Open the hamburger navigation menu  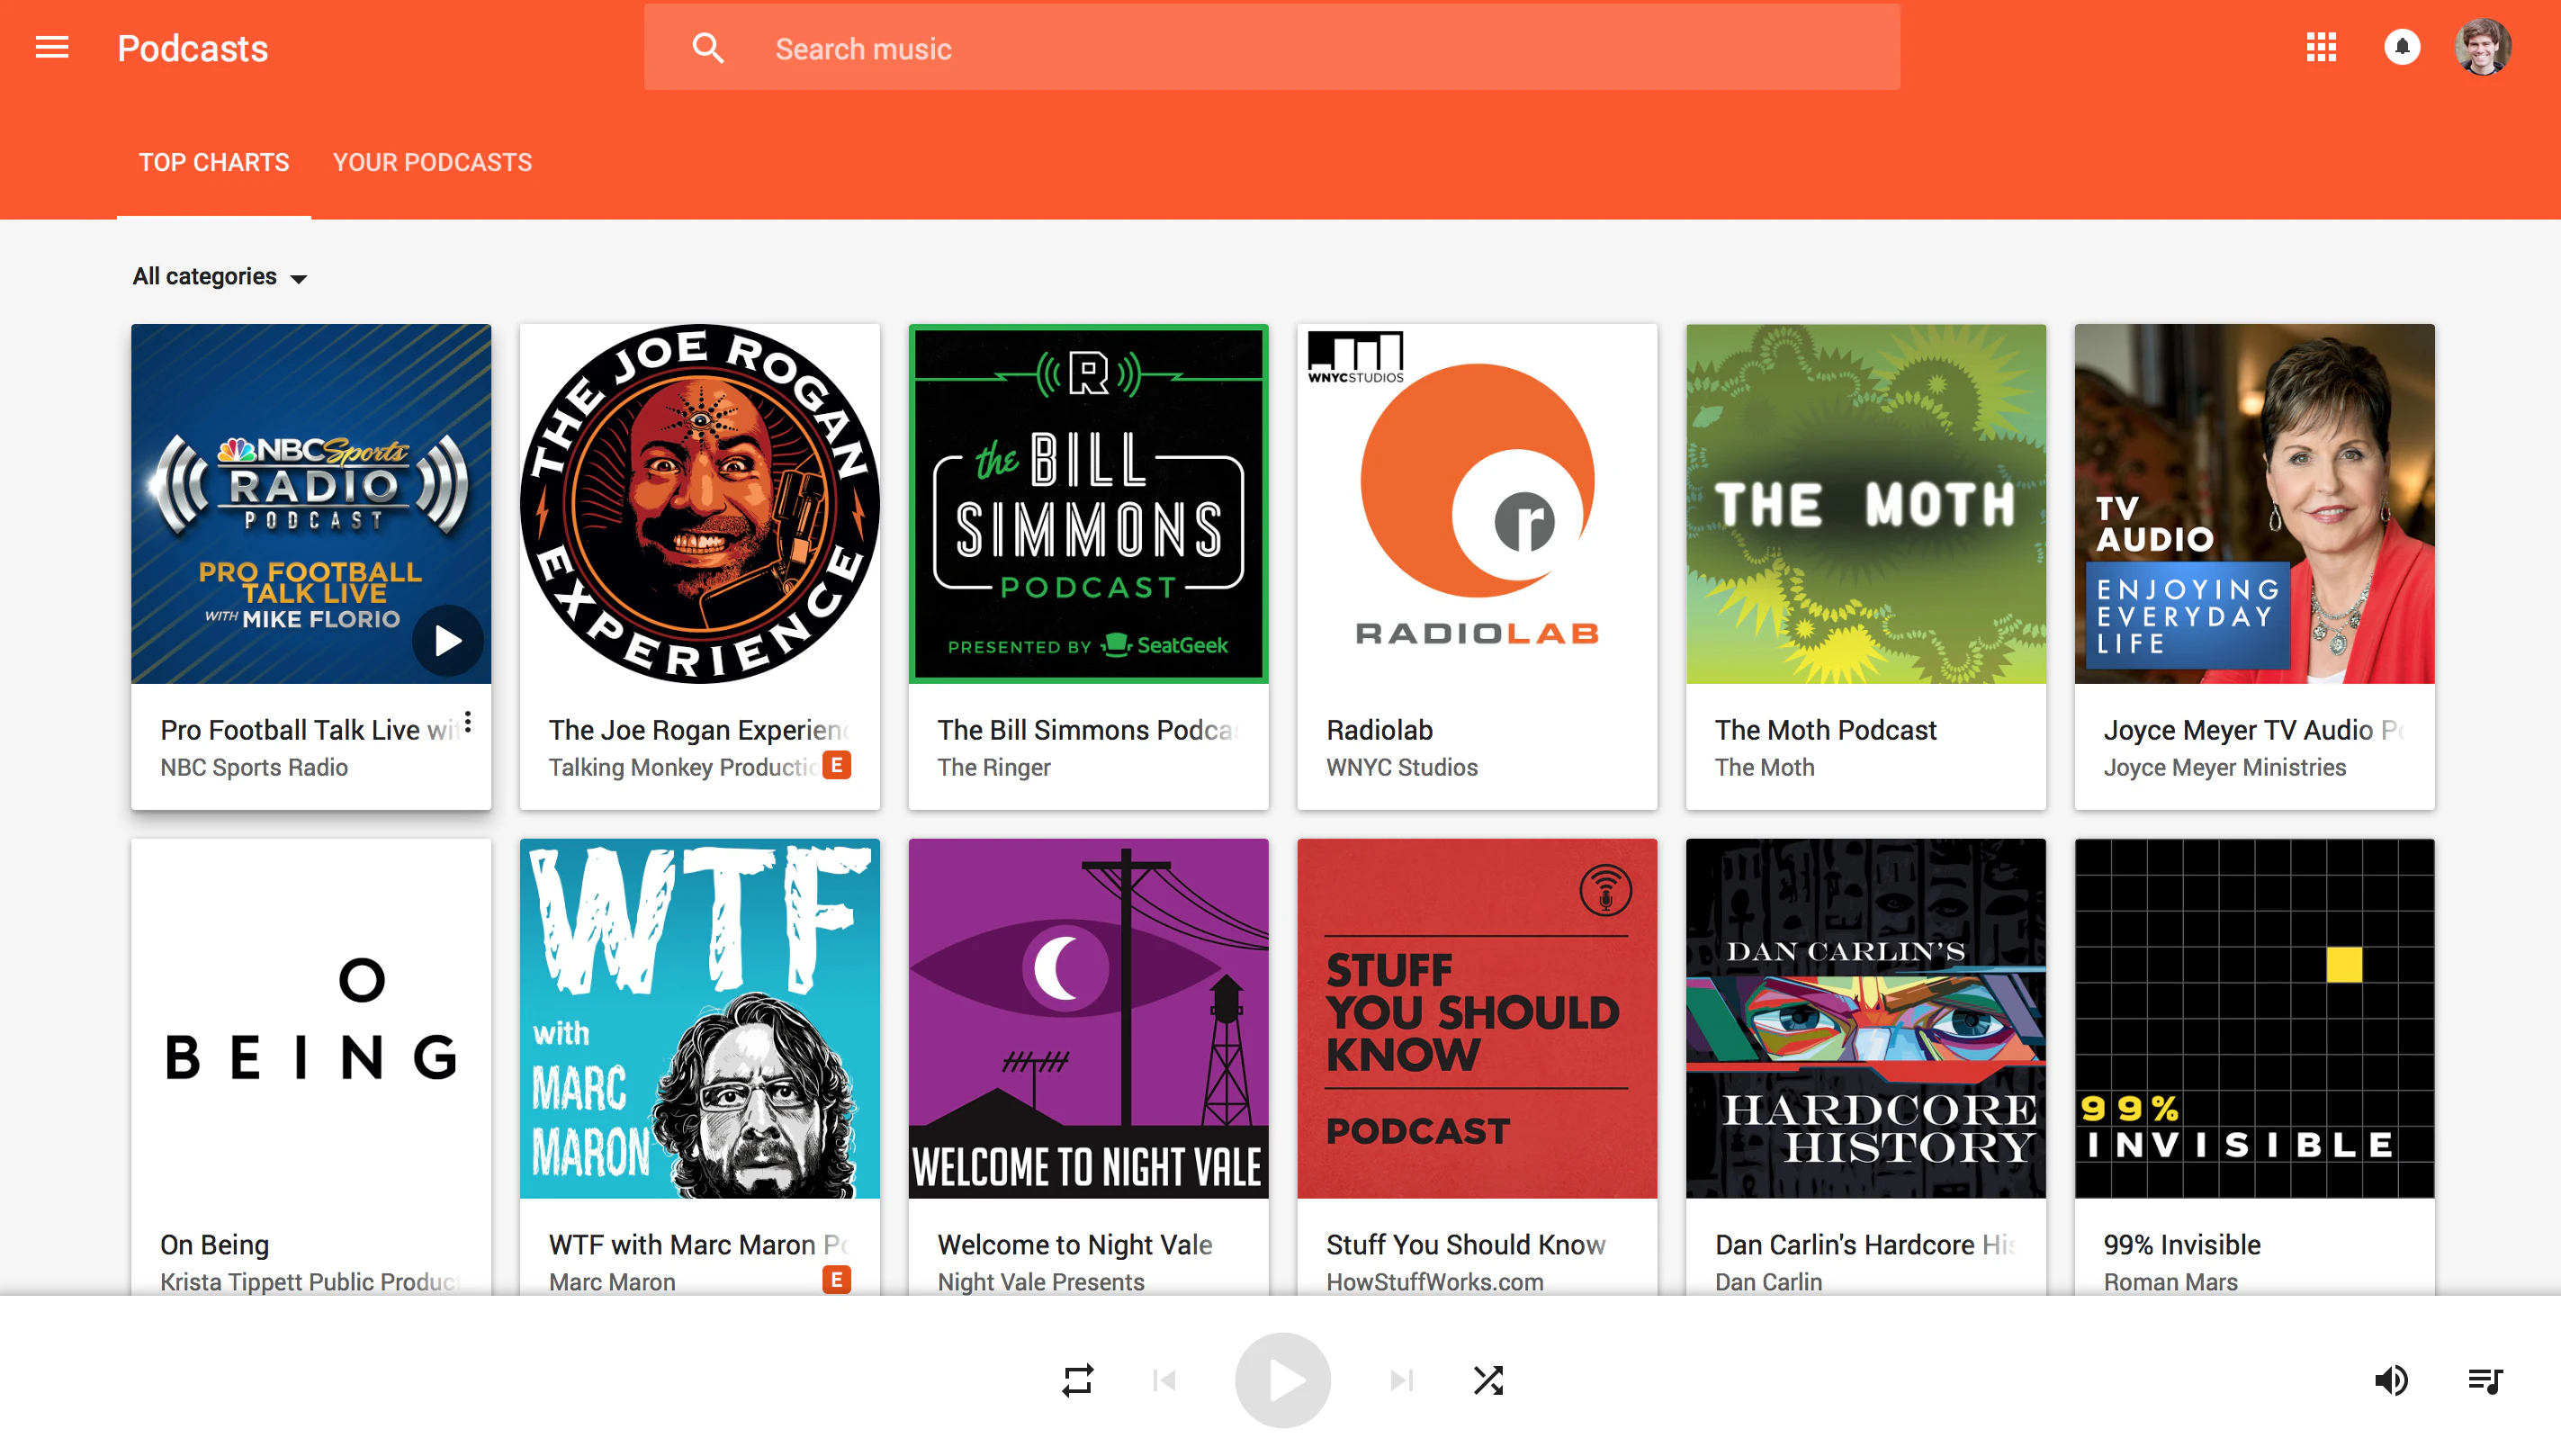52,47
